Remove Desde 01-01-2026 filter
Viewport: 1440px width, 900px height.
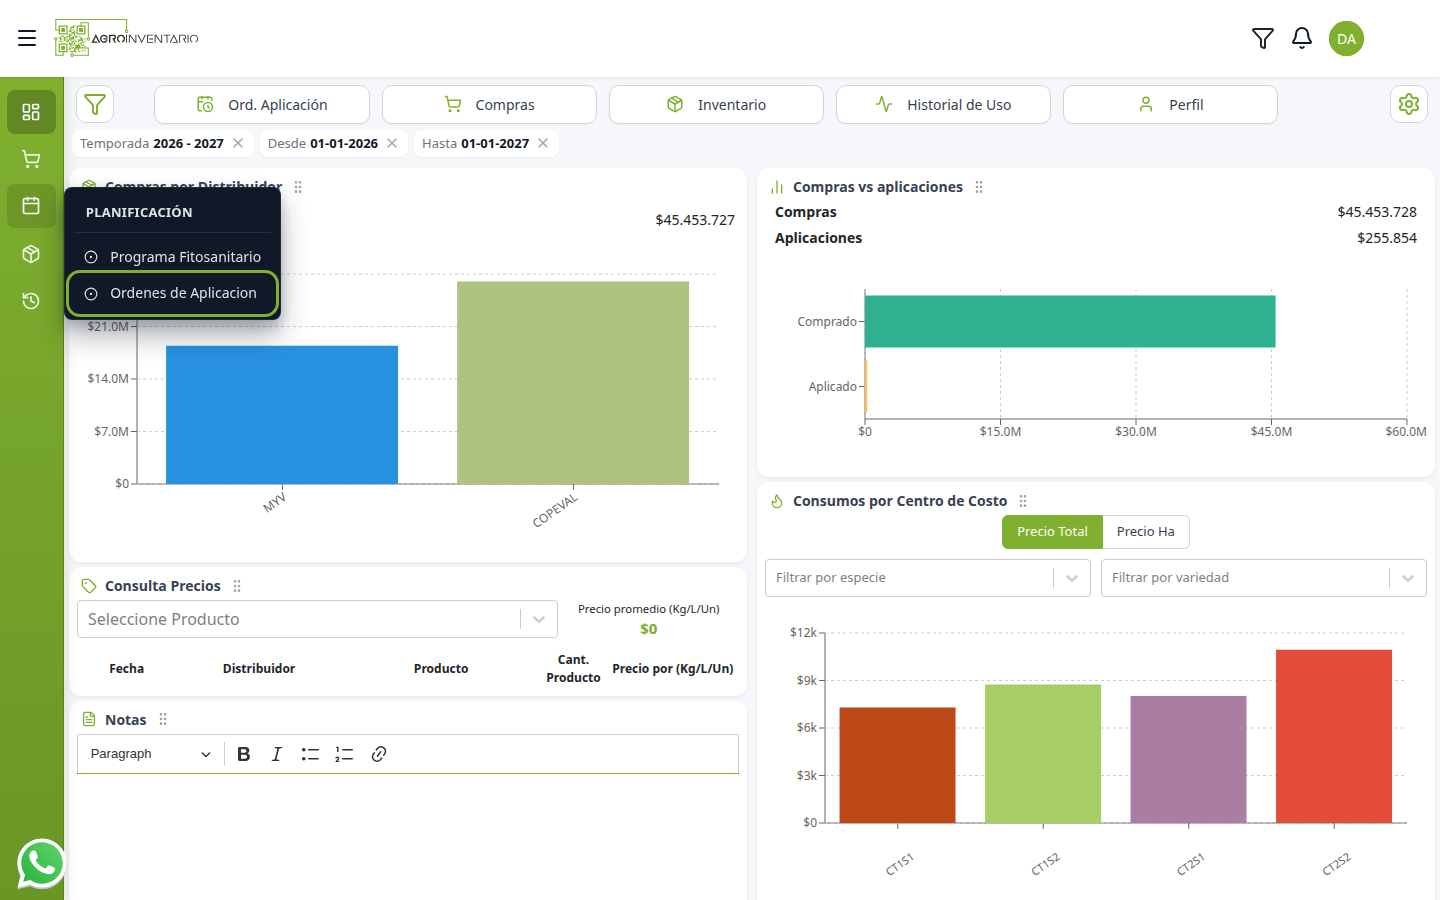point(392,143)
